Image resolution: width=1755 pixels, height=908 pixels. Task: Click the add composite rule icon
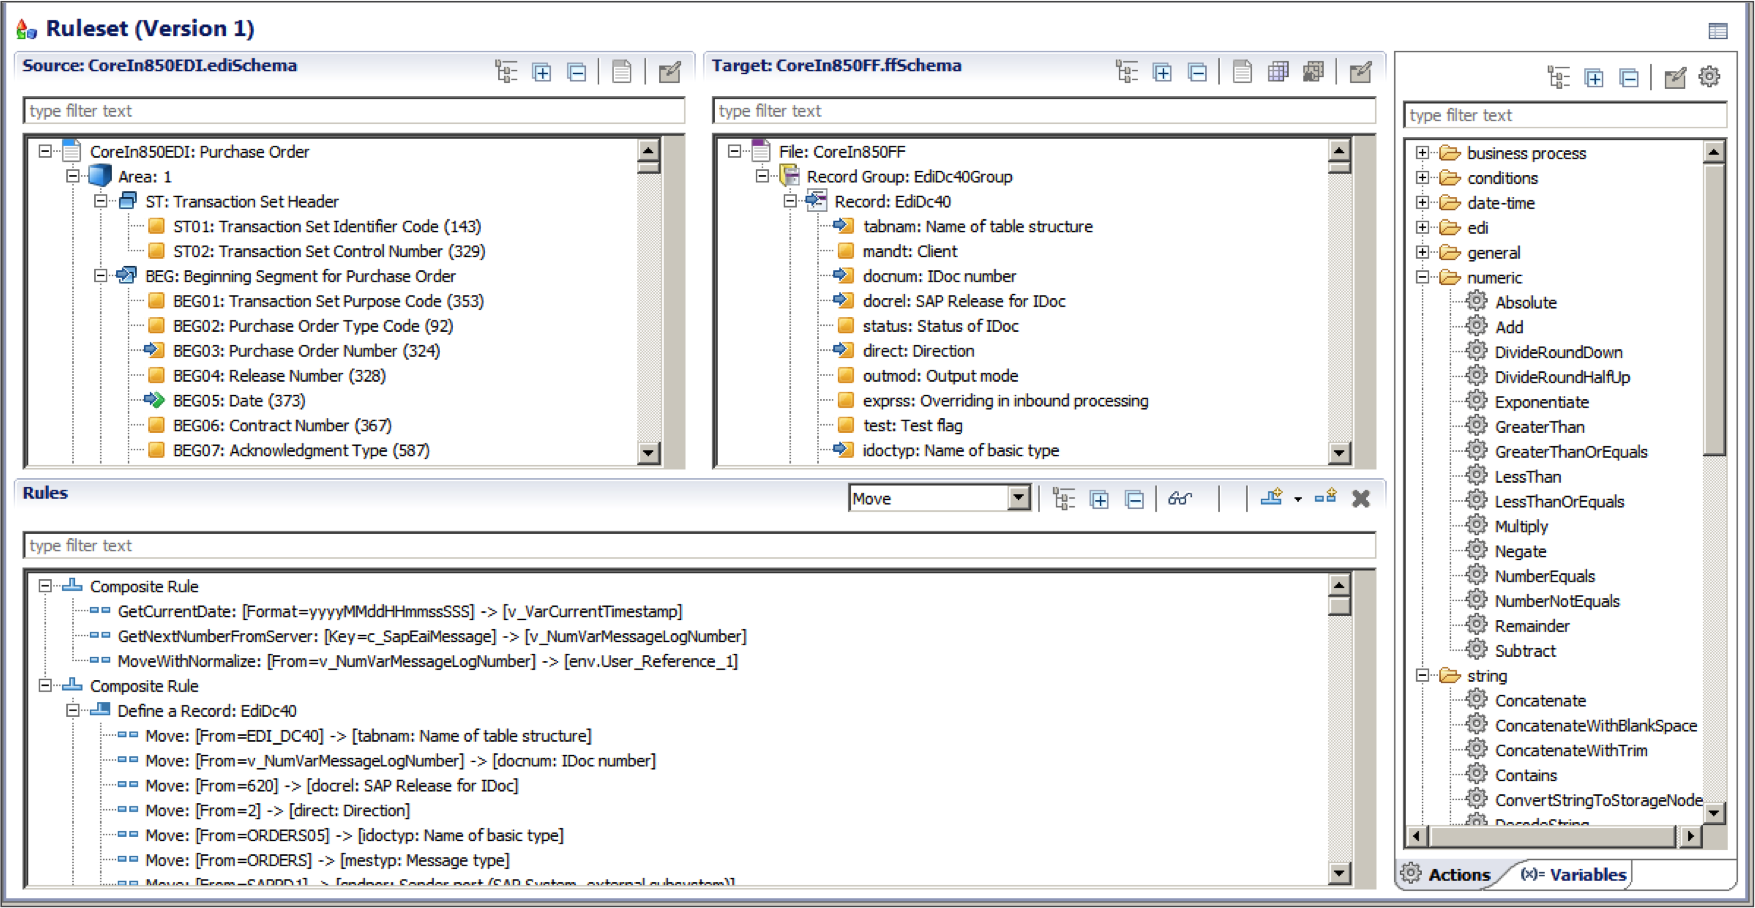coord(1272,497)
